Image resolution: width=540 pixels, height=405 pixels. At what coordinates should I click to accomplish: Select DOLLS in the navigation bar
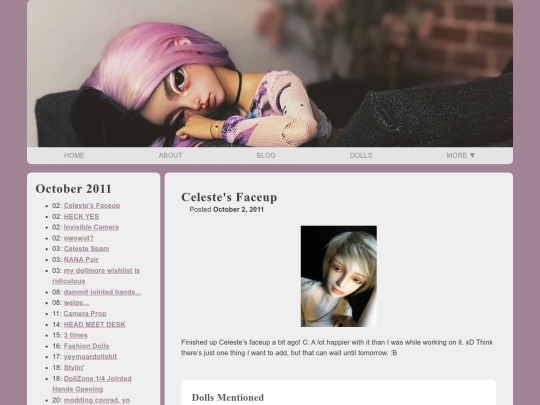361,155
